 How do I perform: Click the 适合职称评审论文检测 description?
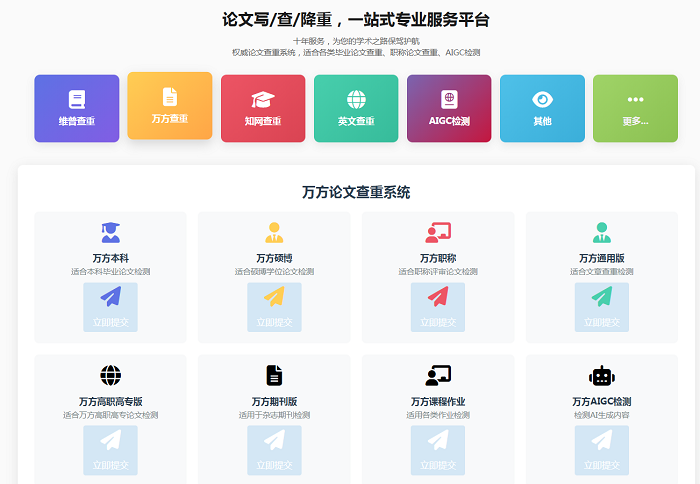[x=438, y=271]
